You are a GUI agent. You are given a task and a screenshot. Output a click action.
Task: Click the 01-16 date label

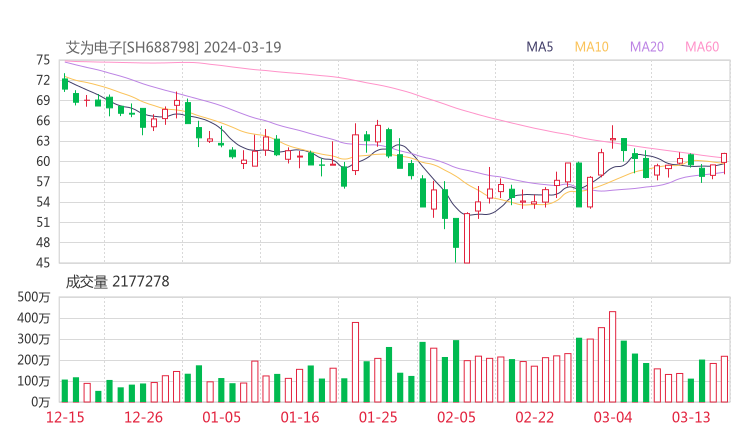coord(300,418)
